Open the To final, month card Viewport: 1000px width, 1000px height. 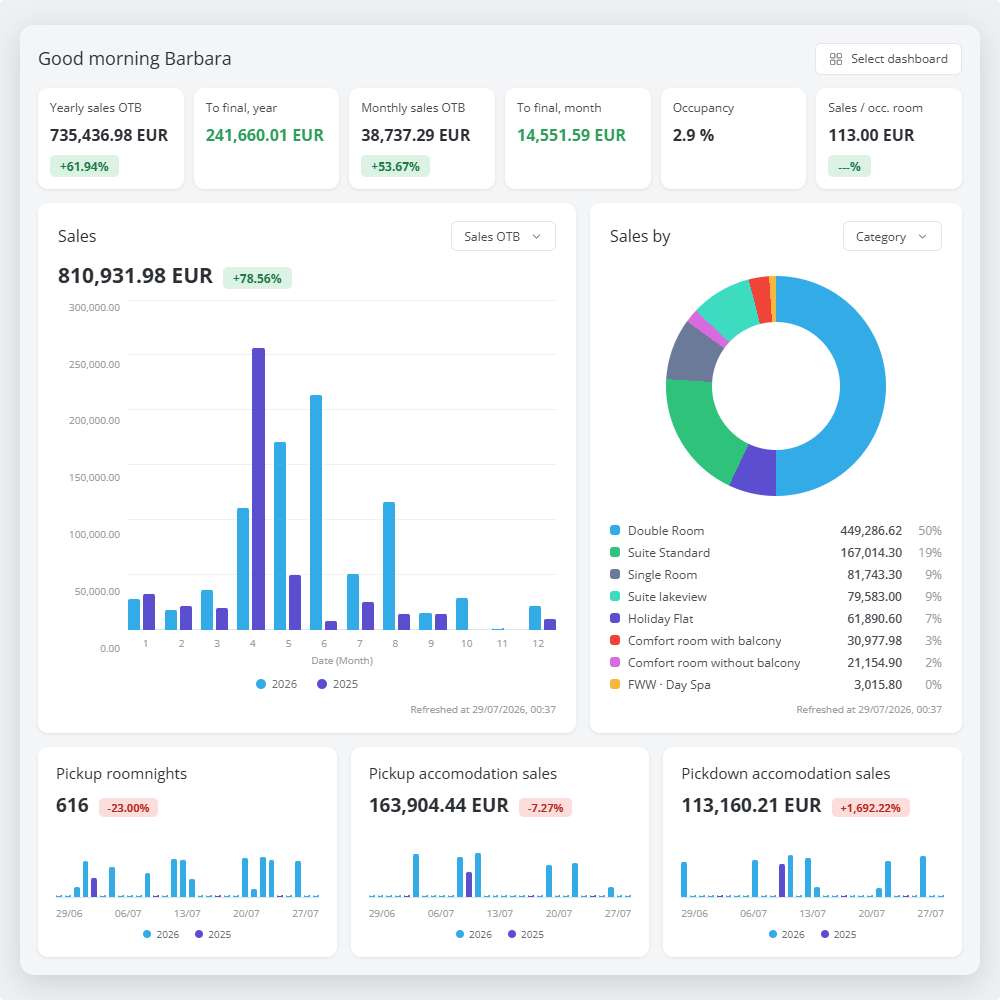578,138
